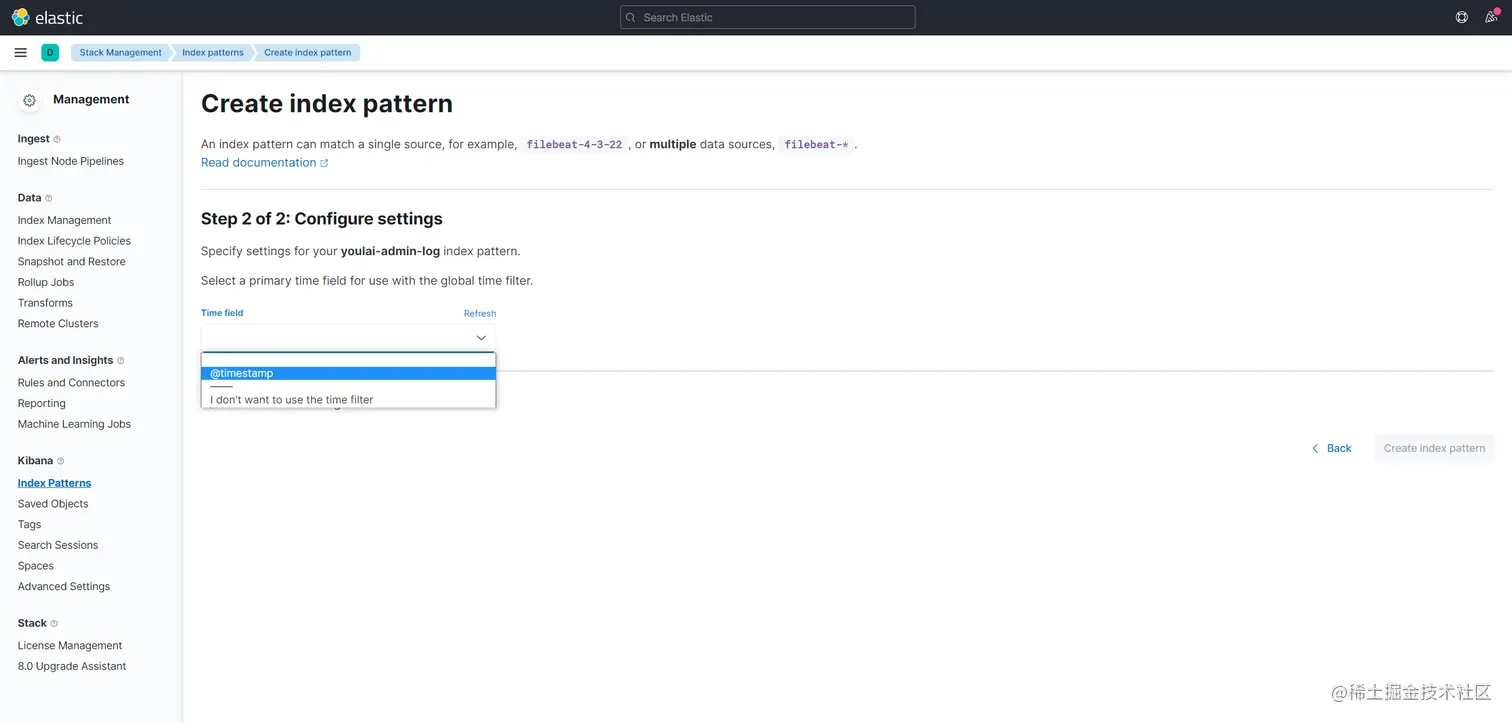Click Create index pattern breadcrumb
1512x723 pixels.
click(308, 53)
